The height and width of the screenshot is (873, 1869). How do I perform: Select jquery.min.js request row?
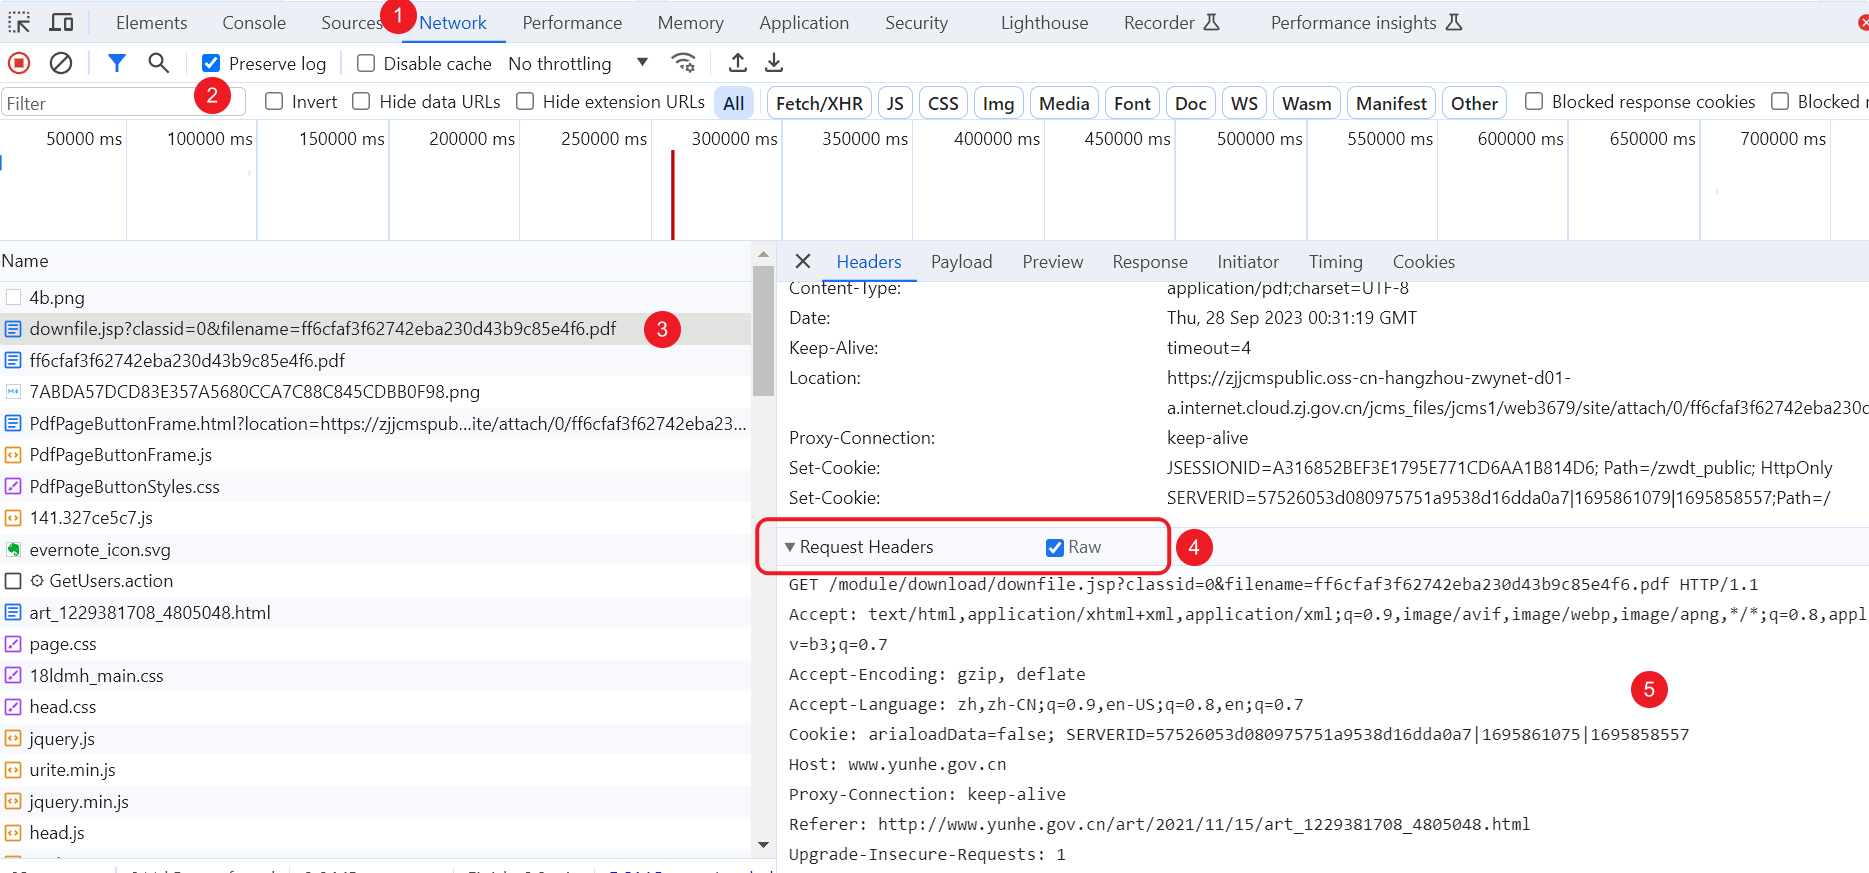375,801
